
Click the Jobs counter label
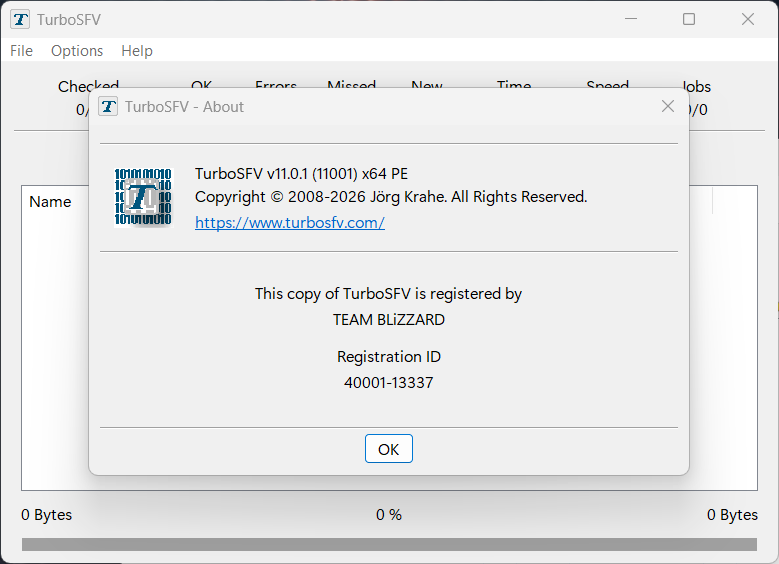tap(696, 86)
